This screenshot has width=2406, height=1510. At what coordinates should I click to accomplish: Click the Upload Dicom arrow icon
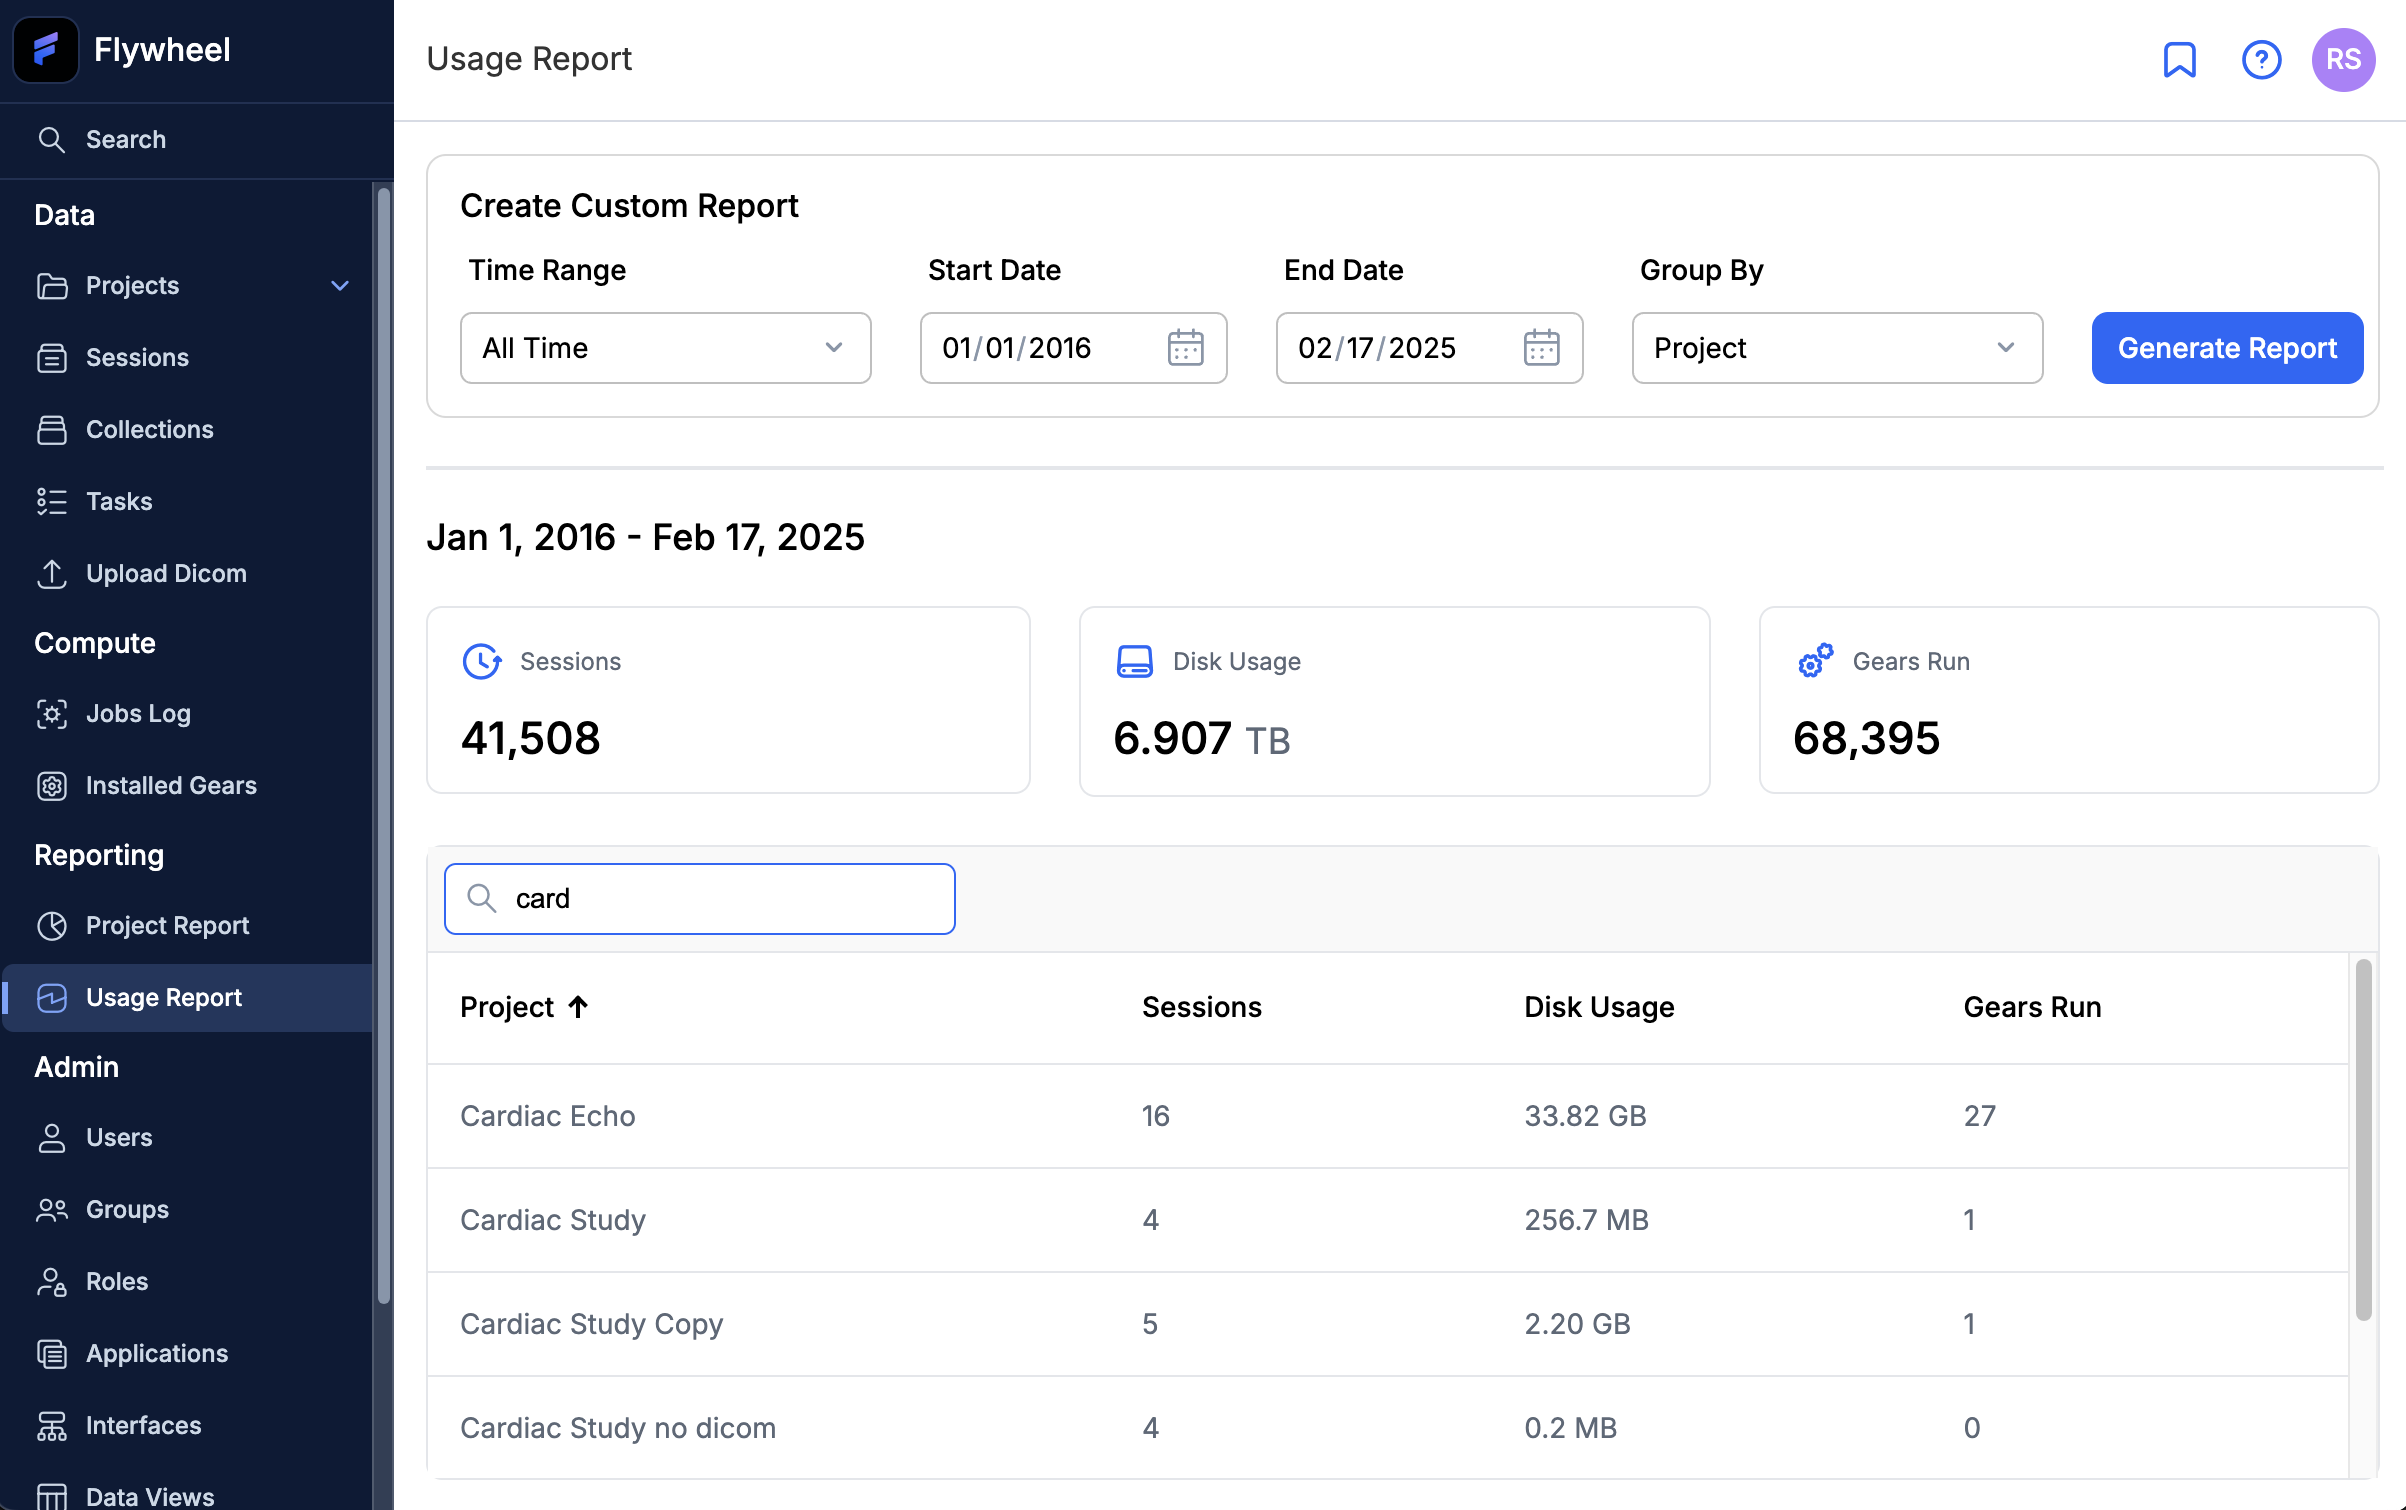(52, 574)
